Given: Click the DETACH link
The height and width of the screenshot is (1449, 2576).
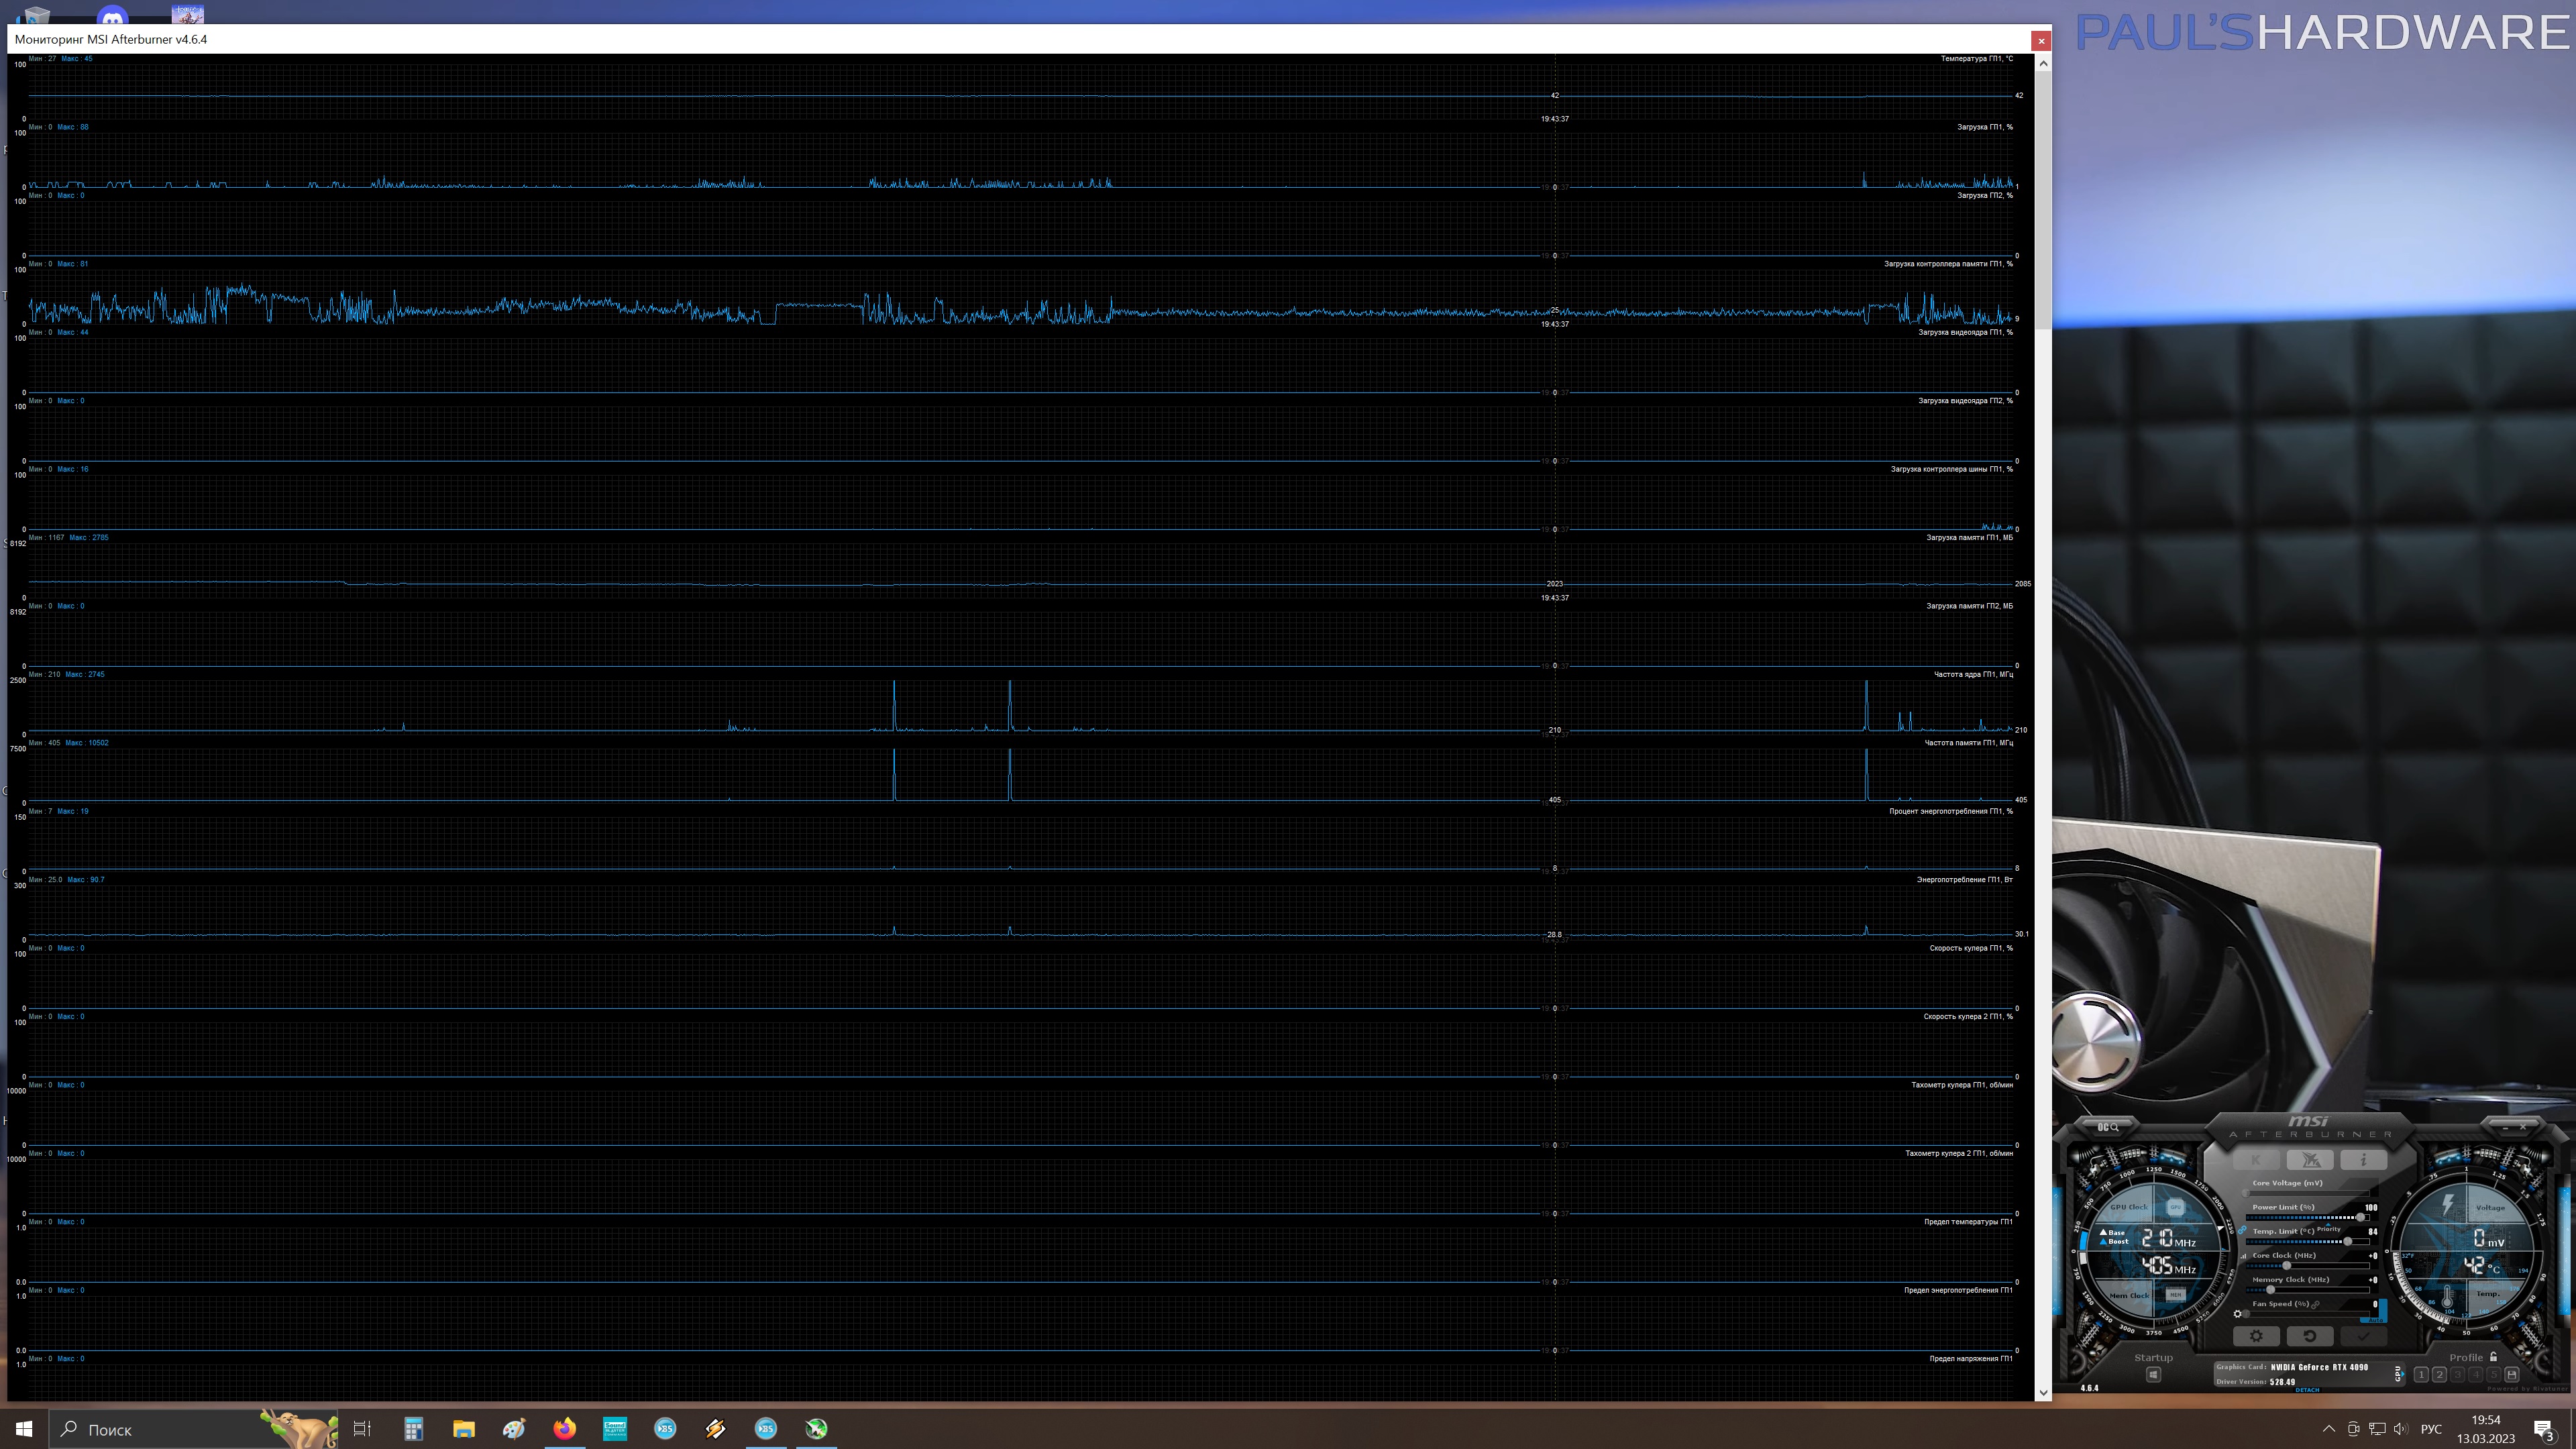Looking at the screenshot, I should pos(2307,1390).
